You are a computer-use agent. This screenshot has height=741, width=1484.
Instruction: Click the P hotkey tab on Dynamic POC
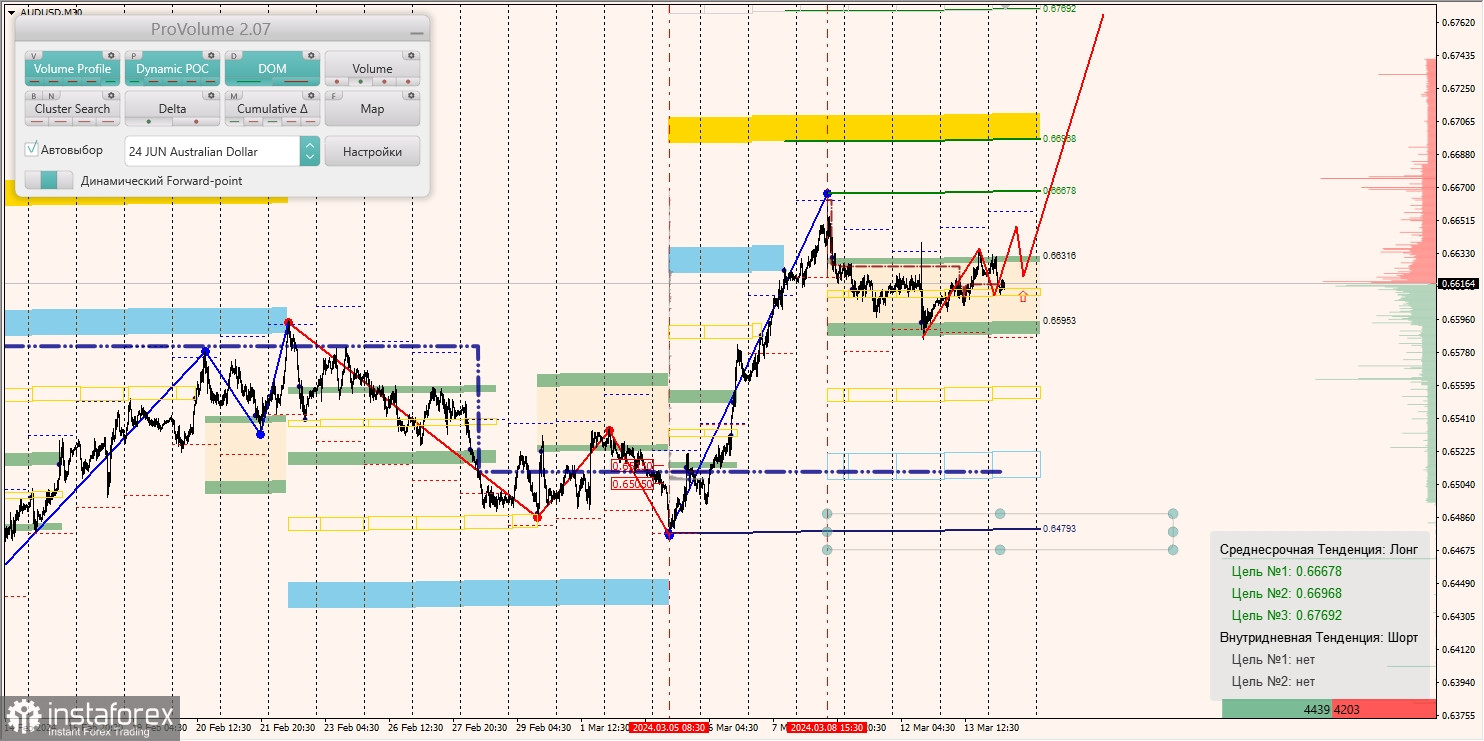point(135,56)
